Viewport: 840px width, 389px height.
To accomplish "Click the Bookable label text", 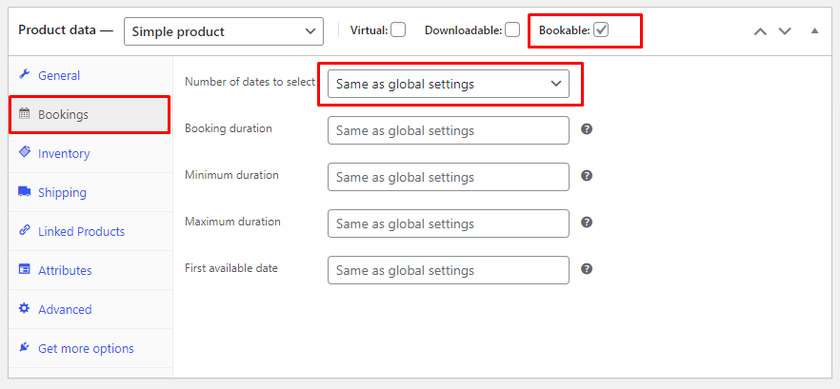I will (565, 31).
